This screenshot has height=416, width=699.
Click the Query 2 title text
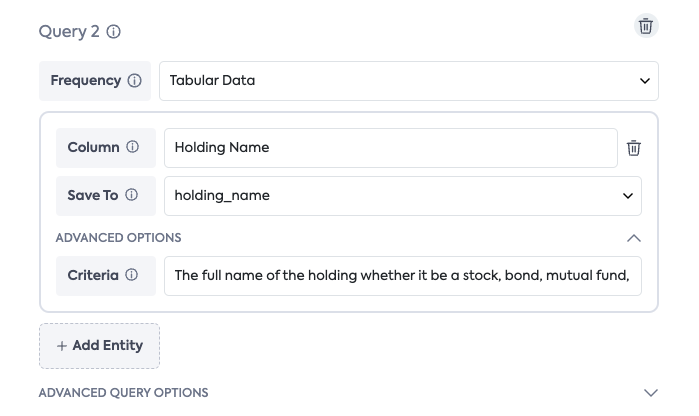tap(69, 32)
